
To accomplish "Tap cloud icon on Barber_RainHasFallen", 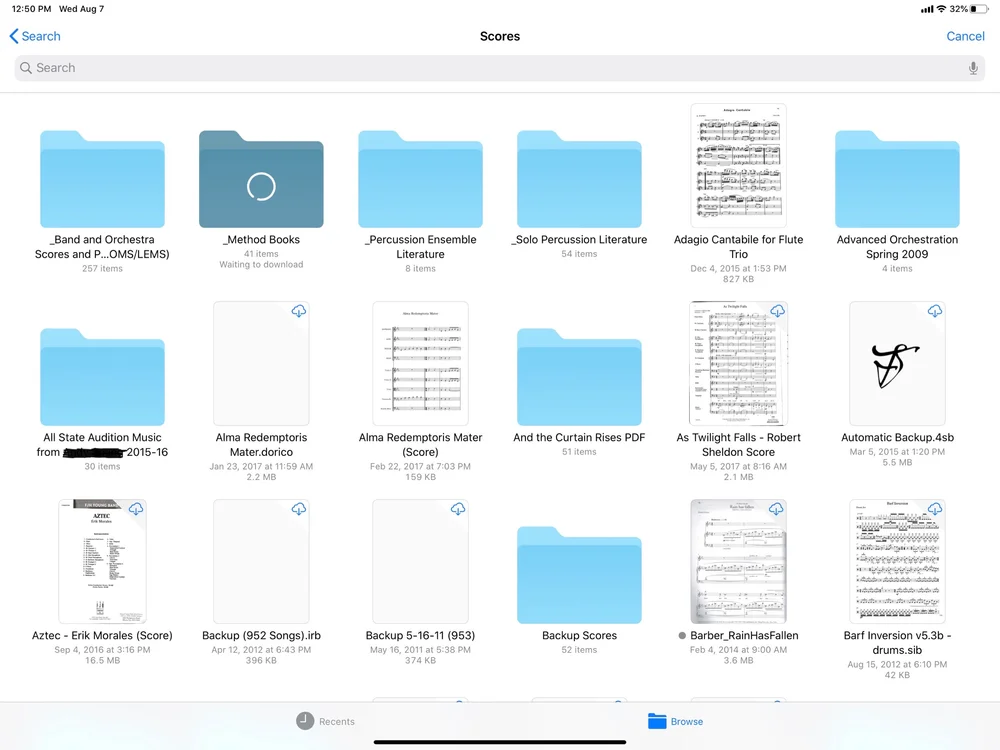I will pyautogui.click(x=777, y=509).
